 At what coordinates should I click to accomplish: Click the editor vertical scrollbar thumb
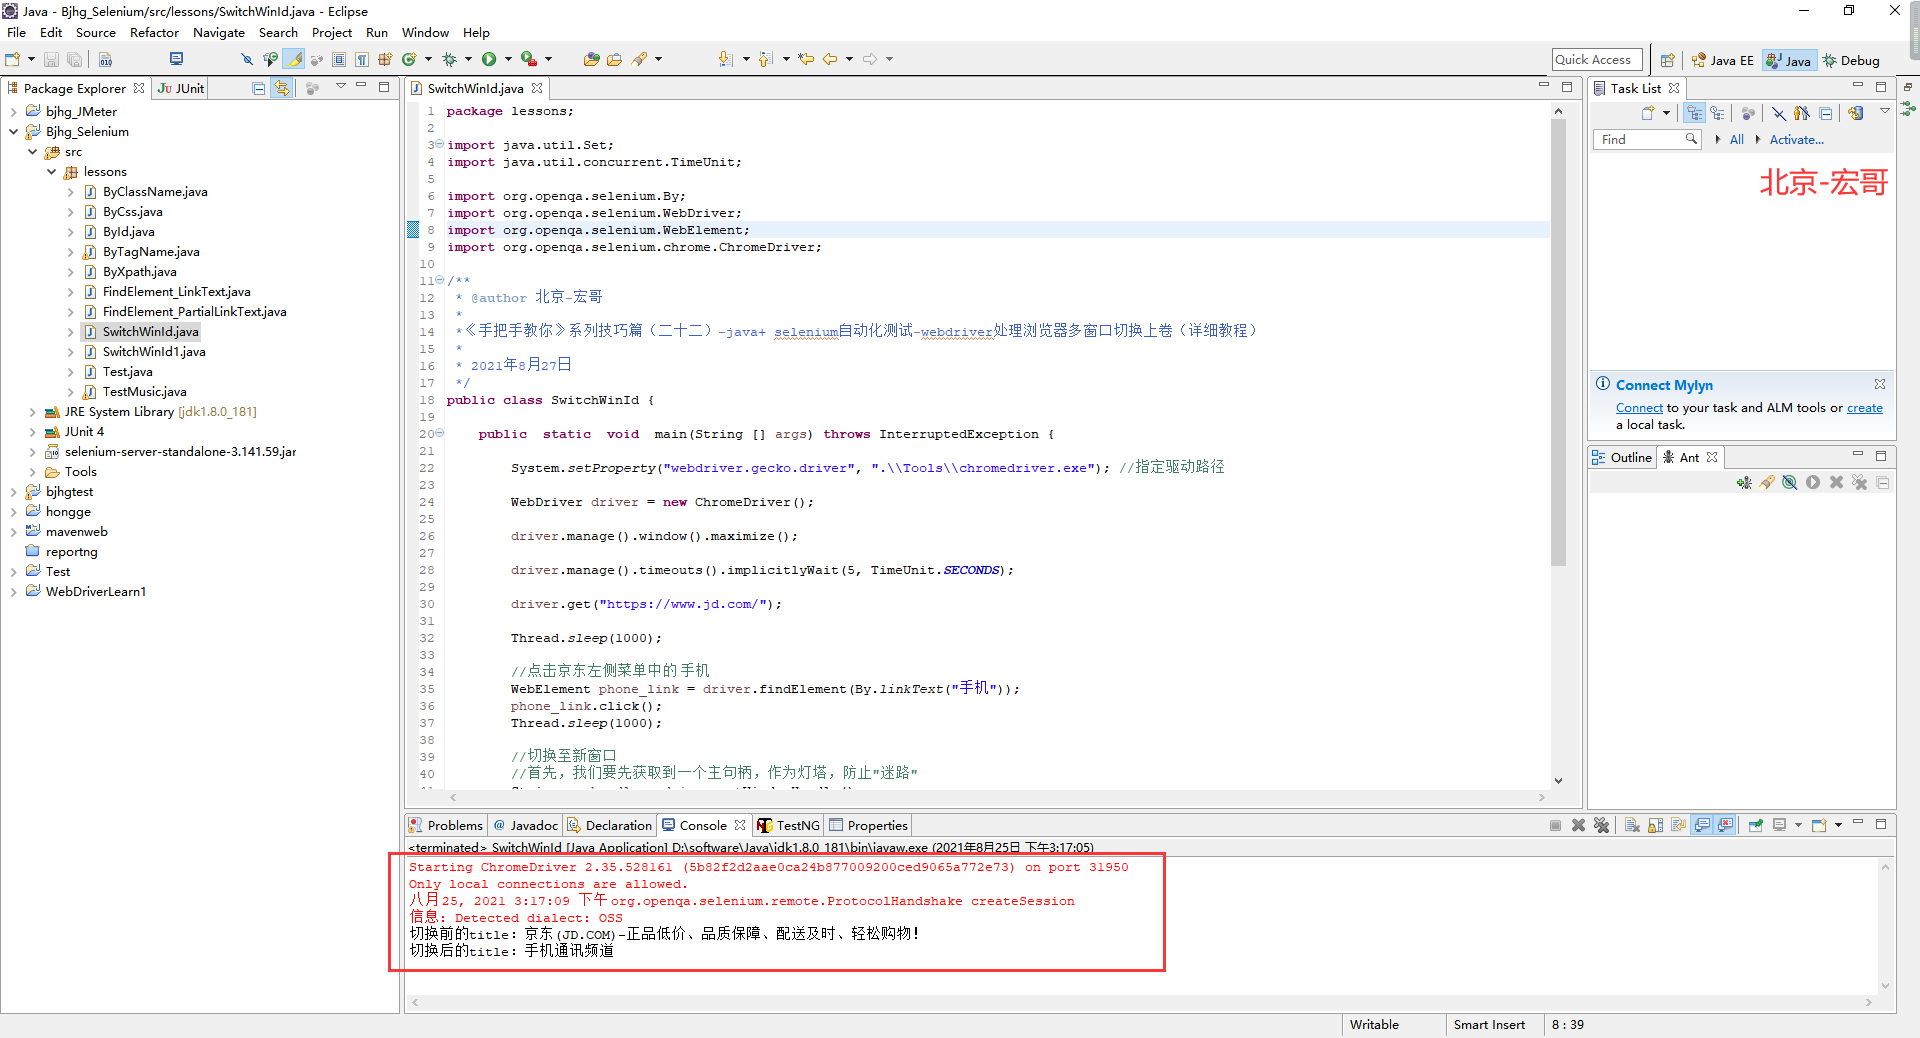click(1558, 342)
